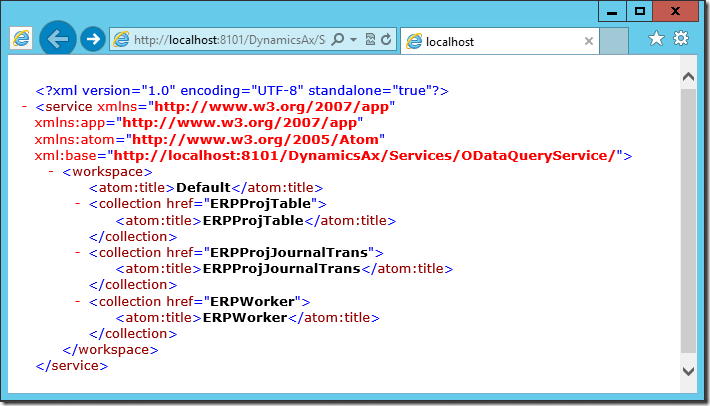Screen dimensions: 710x406
Task: Click the Internet Explorer logo at window corner
Action: [21, 39]
